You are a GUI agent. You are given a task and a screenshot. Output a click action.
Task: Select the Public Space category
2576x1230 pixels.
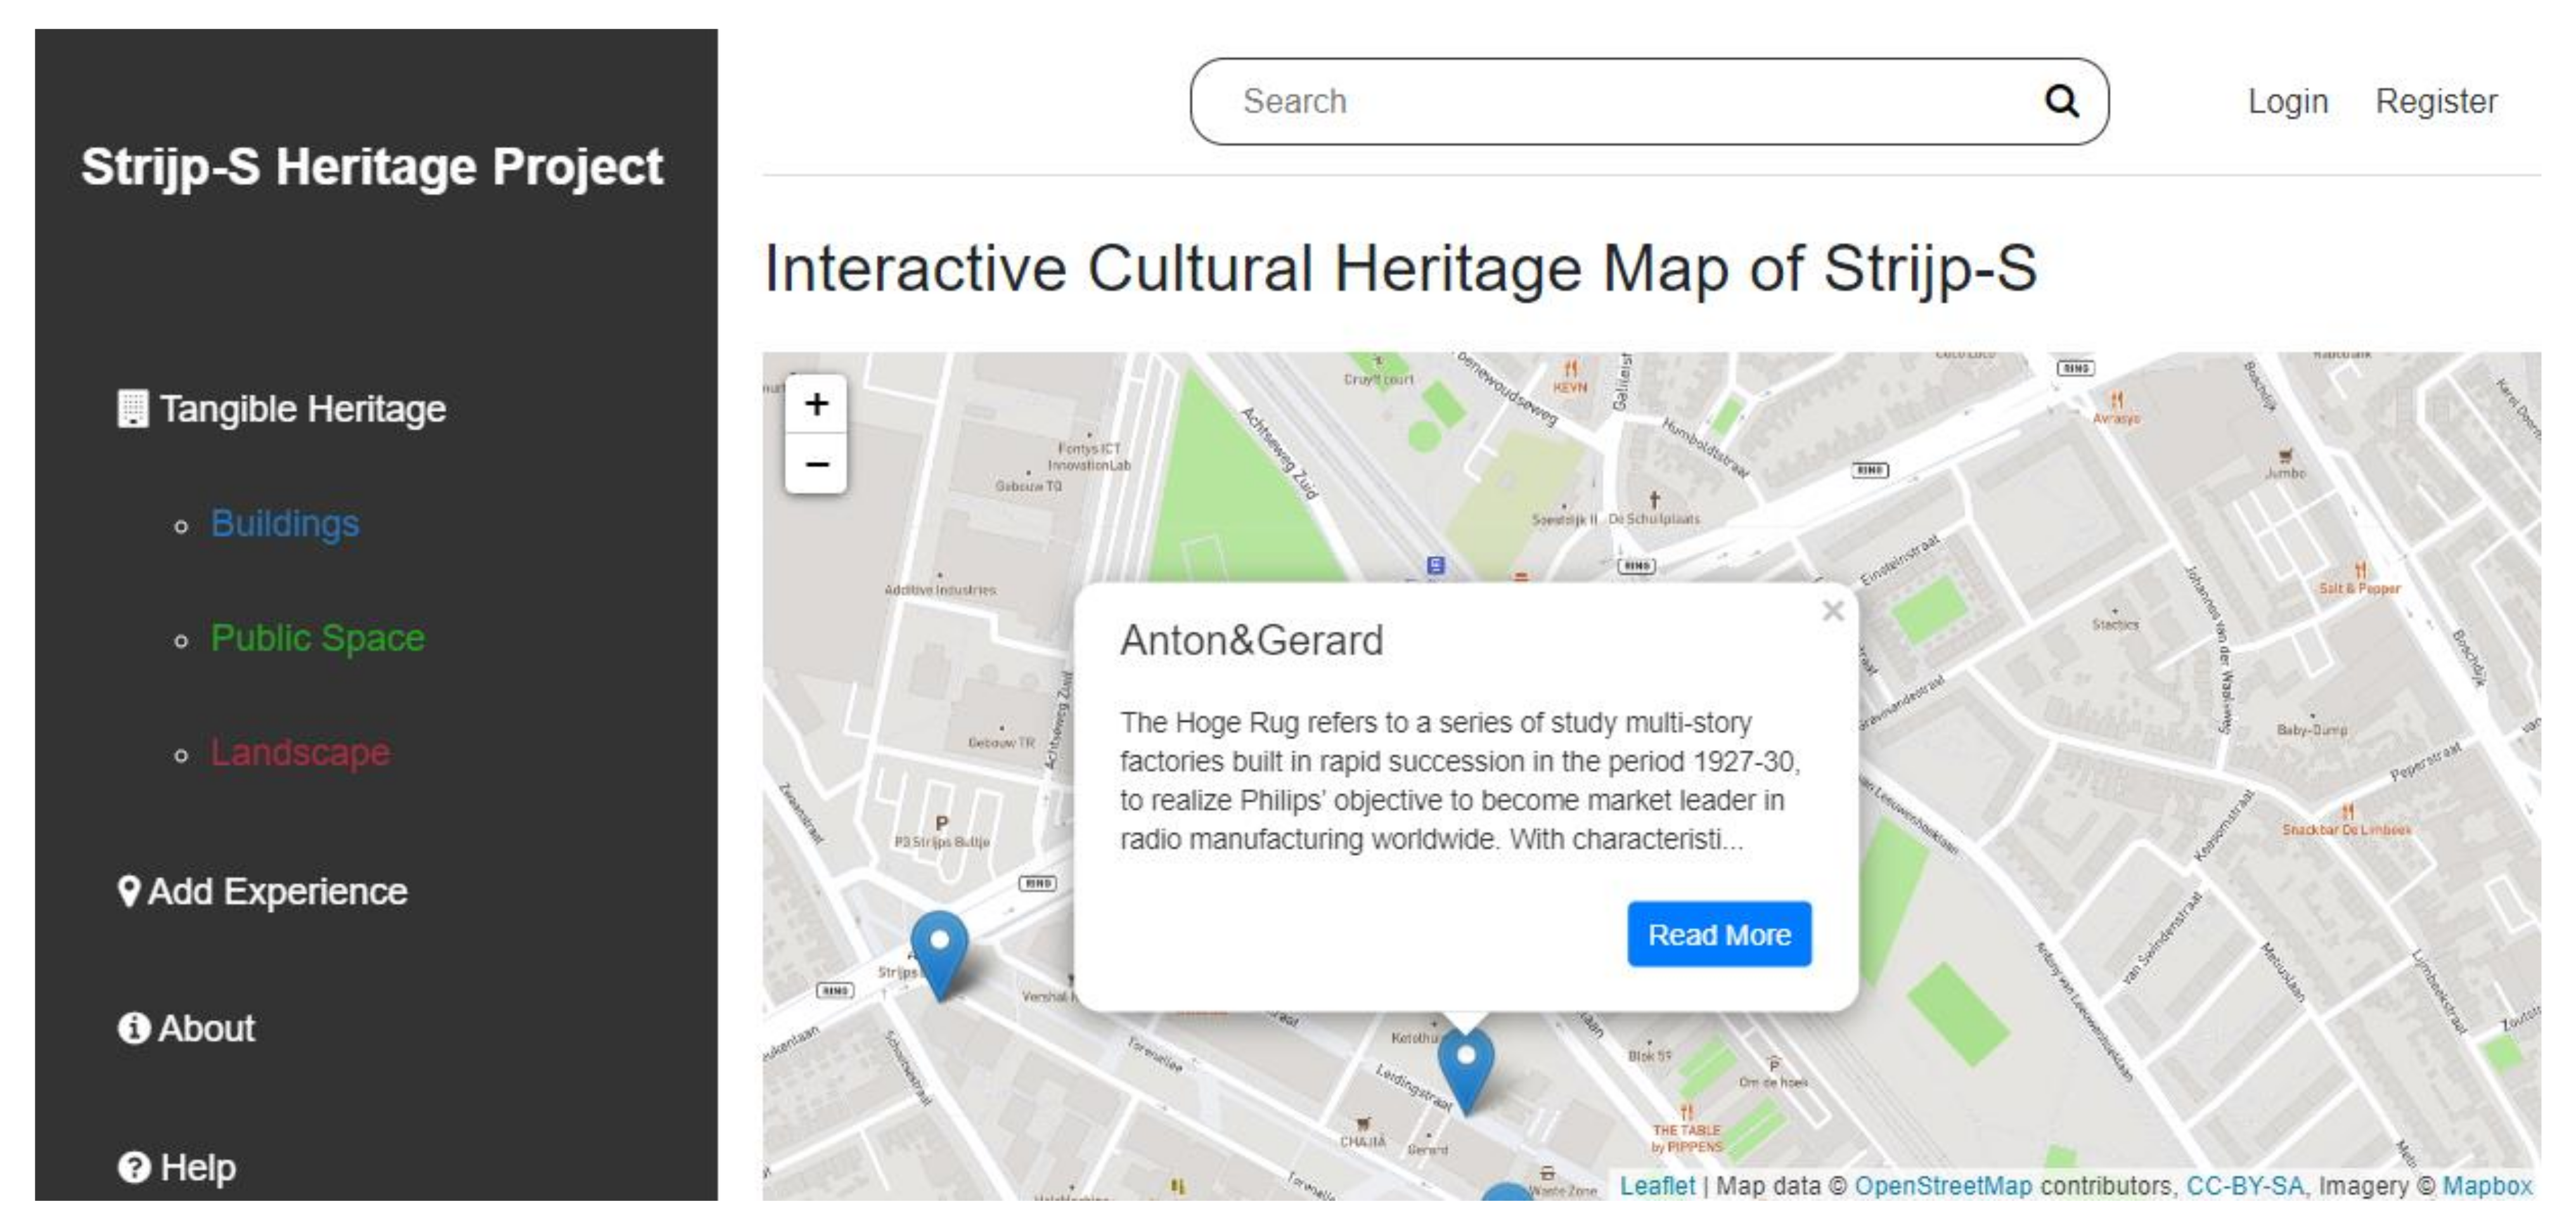point(317,638)
